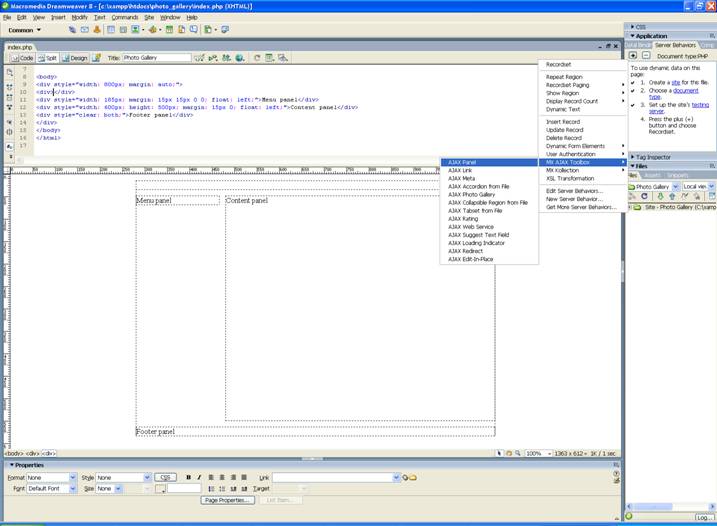Click Preview/Debug in Browser globe icon
The height and width of the screenshot is (526, 717).
coord(240,58)
